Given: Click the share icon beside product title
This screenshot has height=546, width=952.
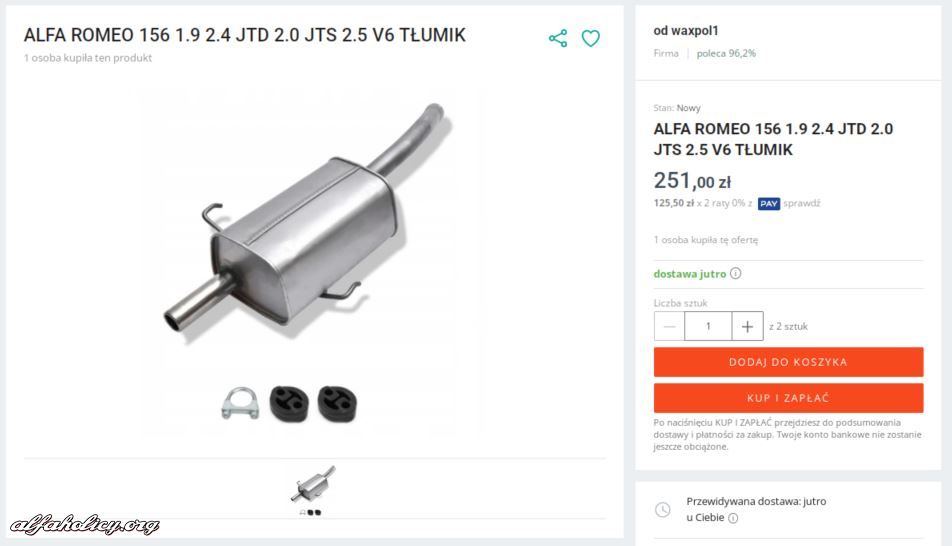Looking at the screenshot, I should coord(558,38).
